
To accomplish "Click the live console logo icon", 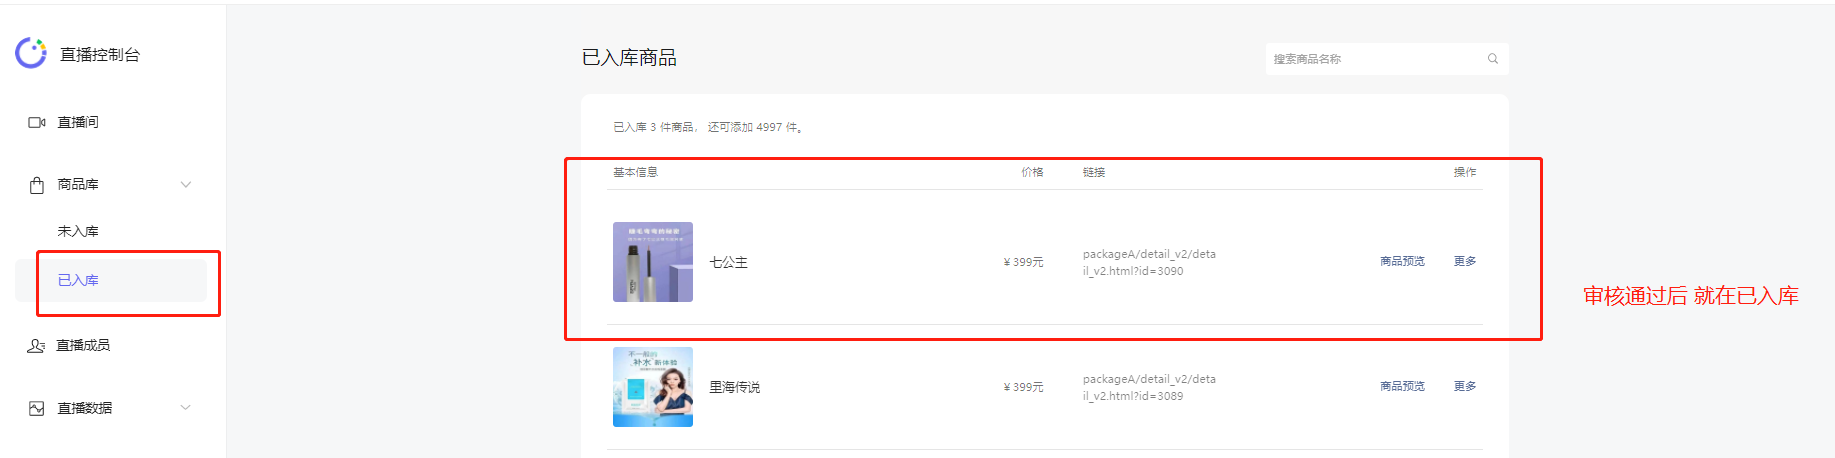I will coord(31,53).
